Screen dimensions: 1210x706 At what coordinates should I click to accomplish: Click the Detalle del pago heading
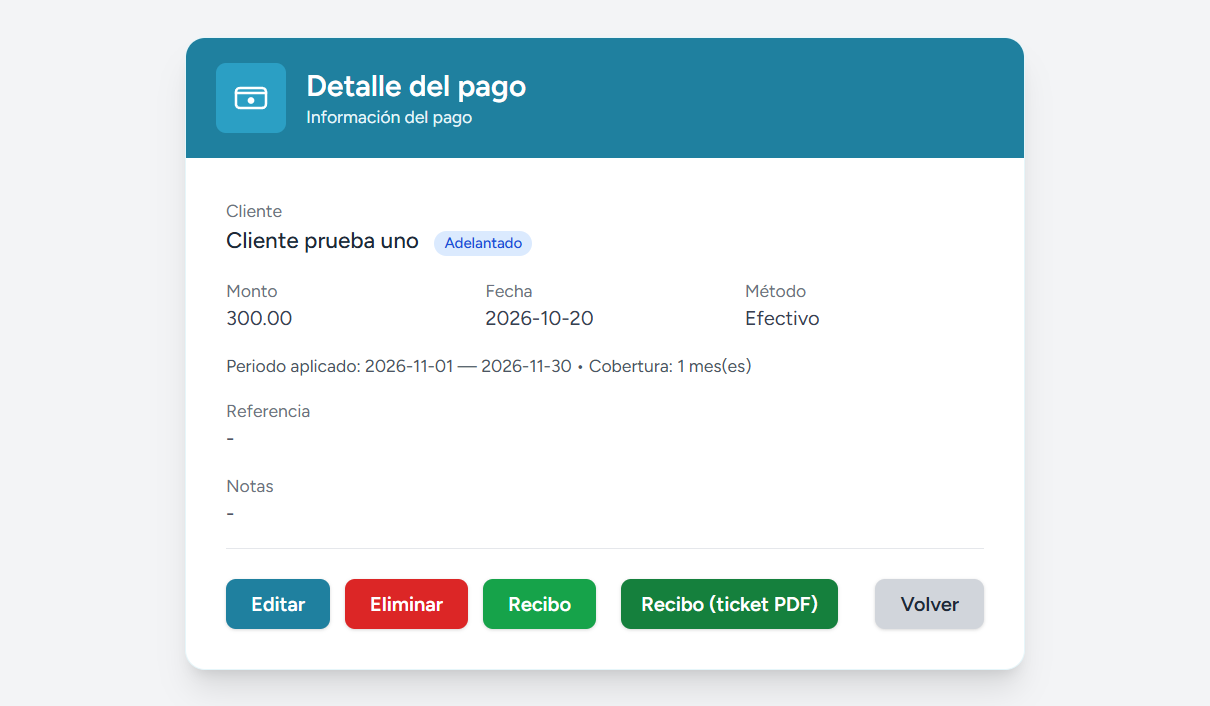coord(416,86)
